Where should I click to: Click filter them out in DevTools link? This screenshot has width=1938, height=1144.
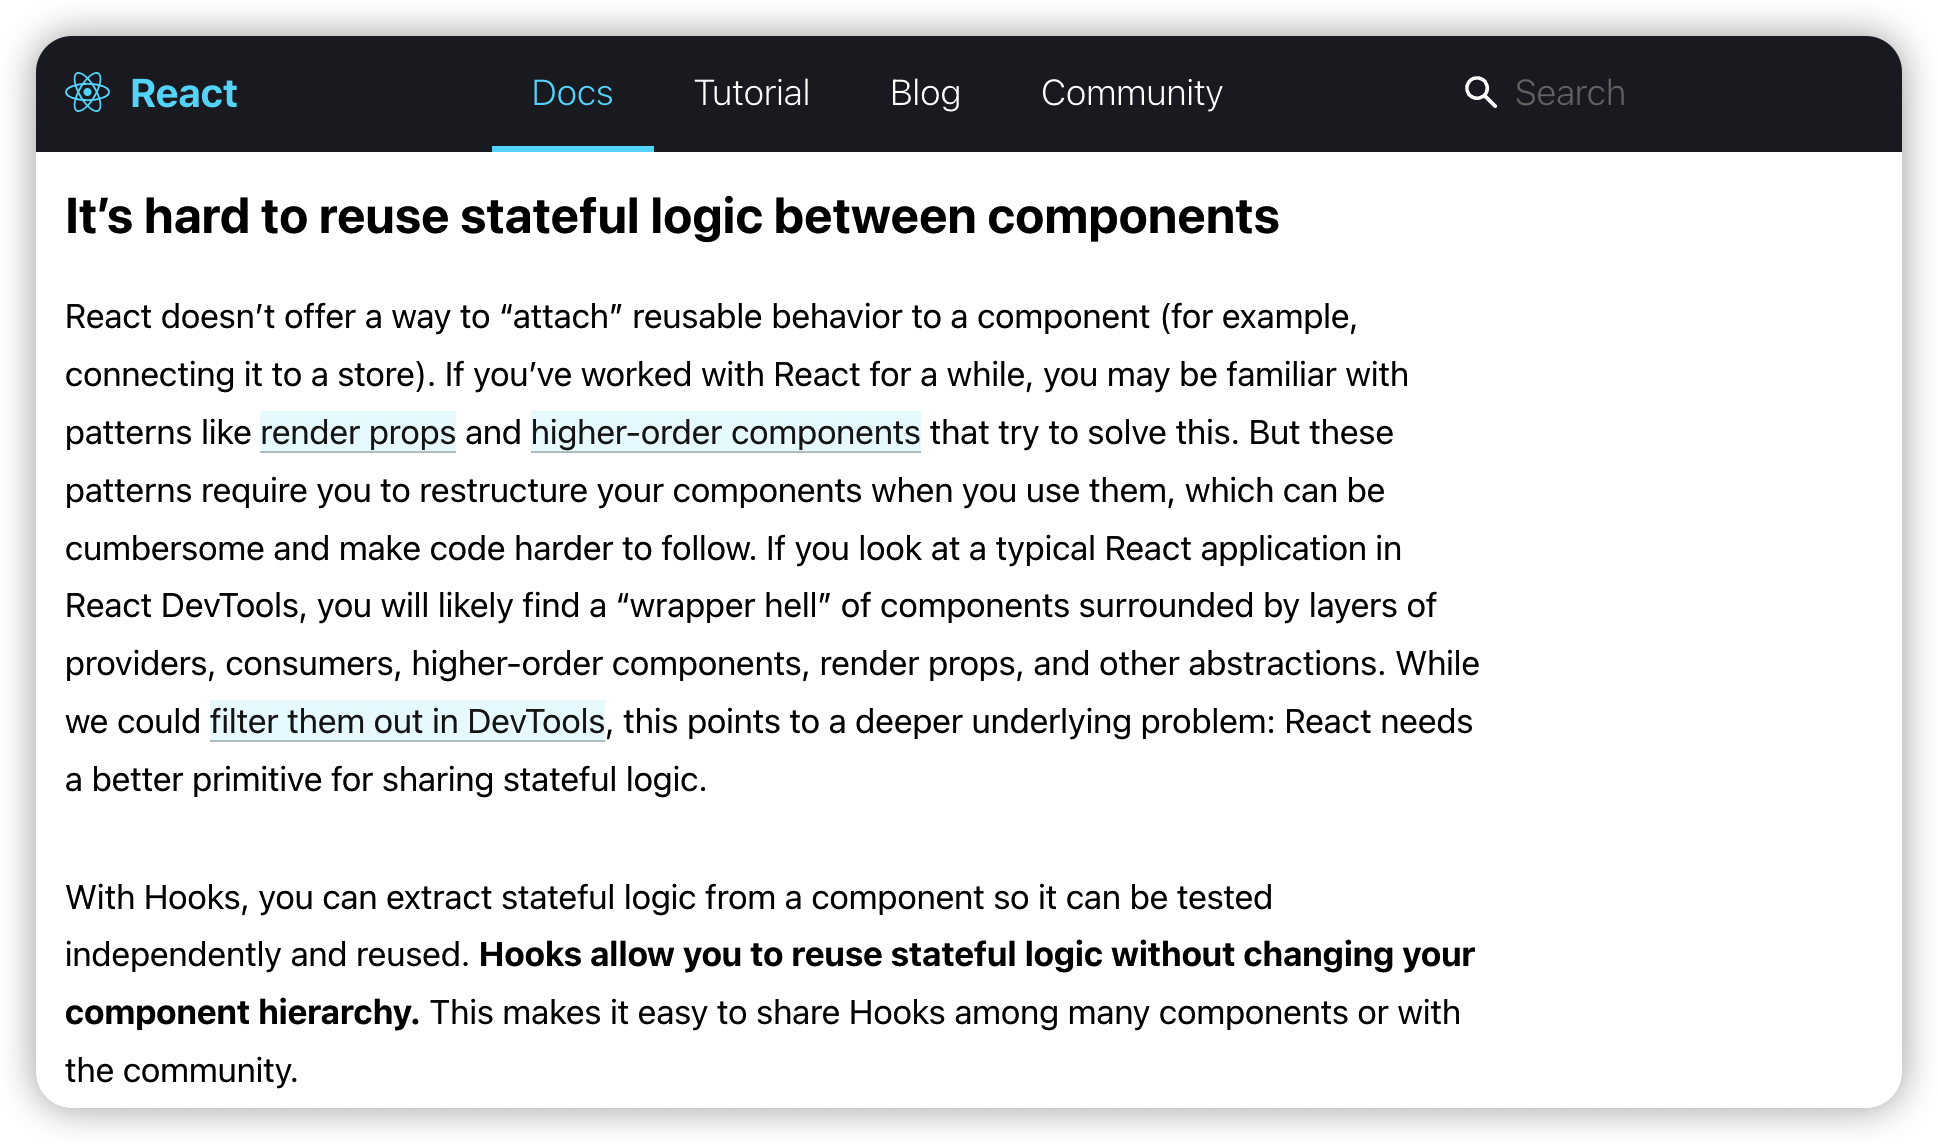click(407, 721)
